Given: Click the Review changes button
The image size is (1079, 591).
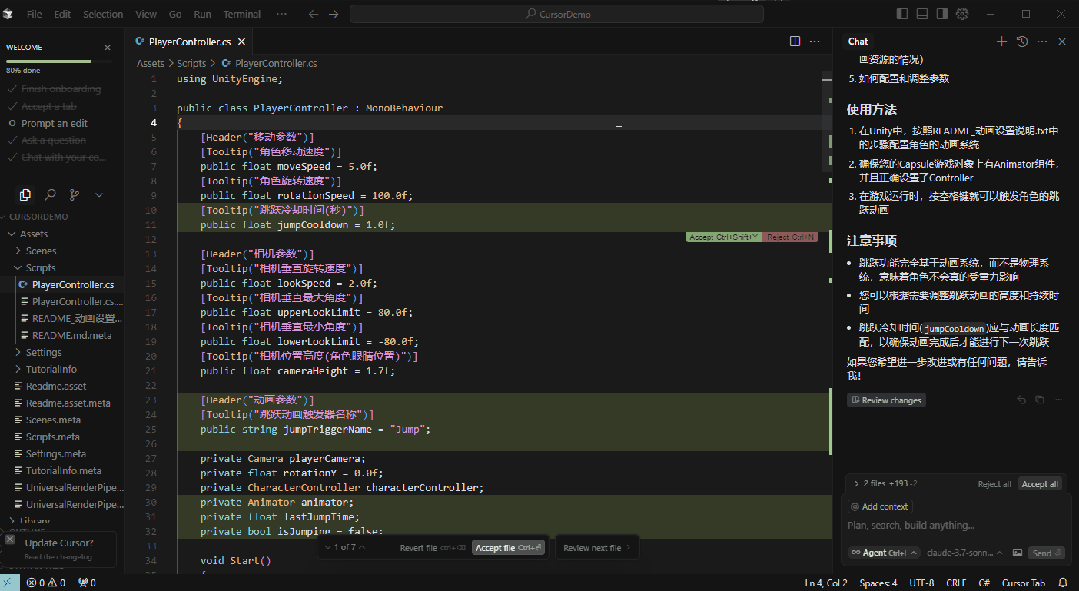Looking at the screenshot, I should 886,400.
